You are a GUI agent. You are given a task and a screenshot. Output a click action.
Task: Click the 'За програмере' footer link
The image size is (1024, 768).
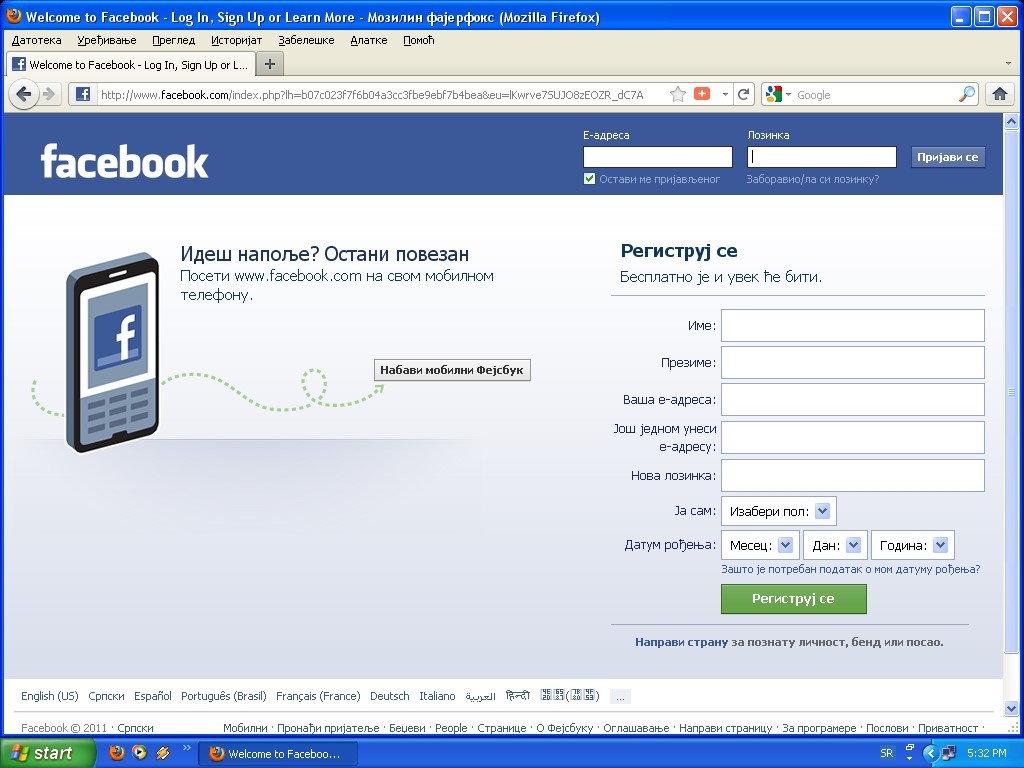819,728
